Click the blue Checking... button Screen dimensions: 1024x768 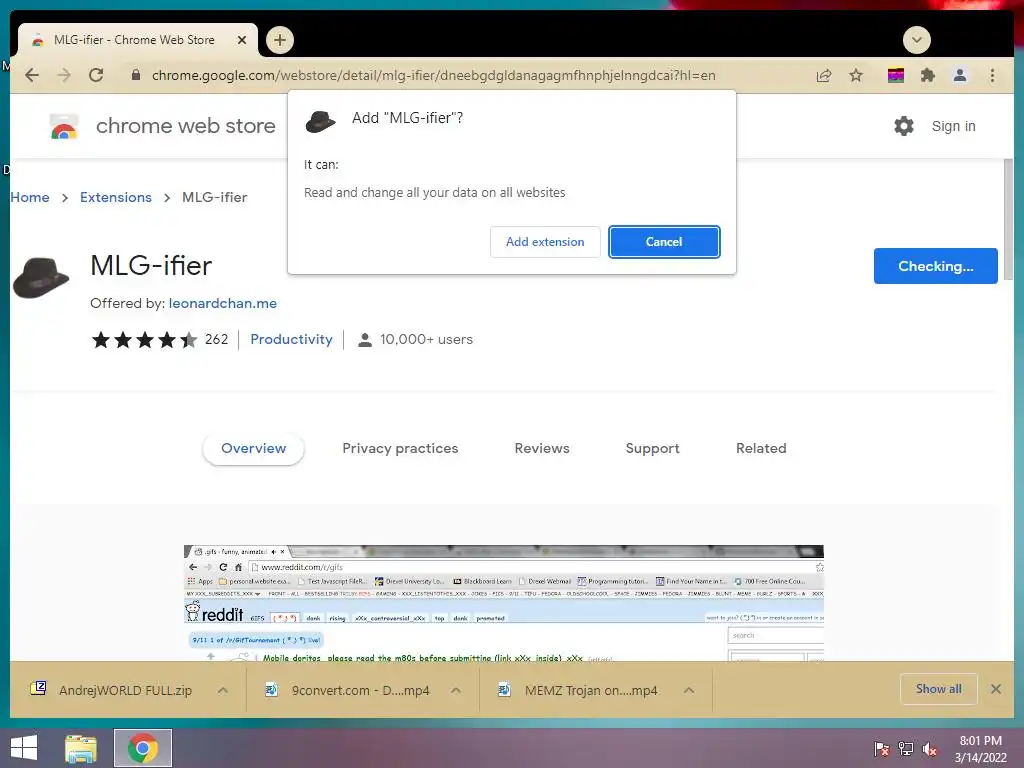935,266
